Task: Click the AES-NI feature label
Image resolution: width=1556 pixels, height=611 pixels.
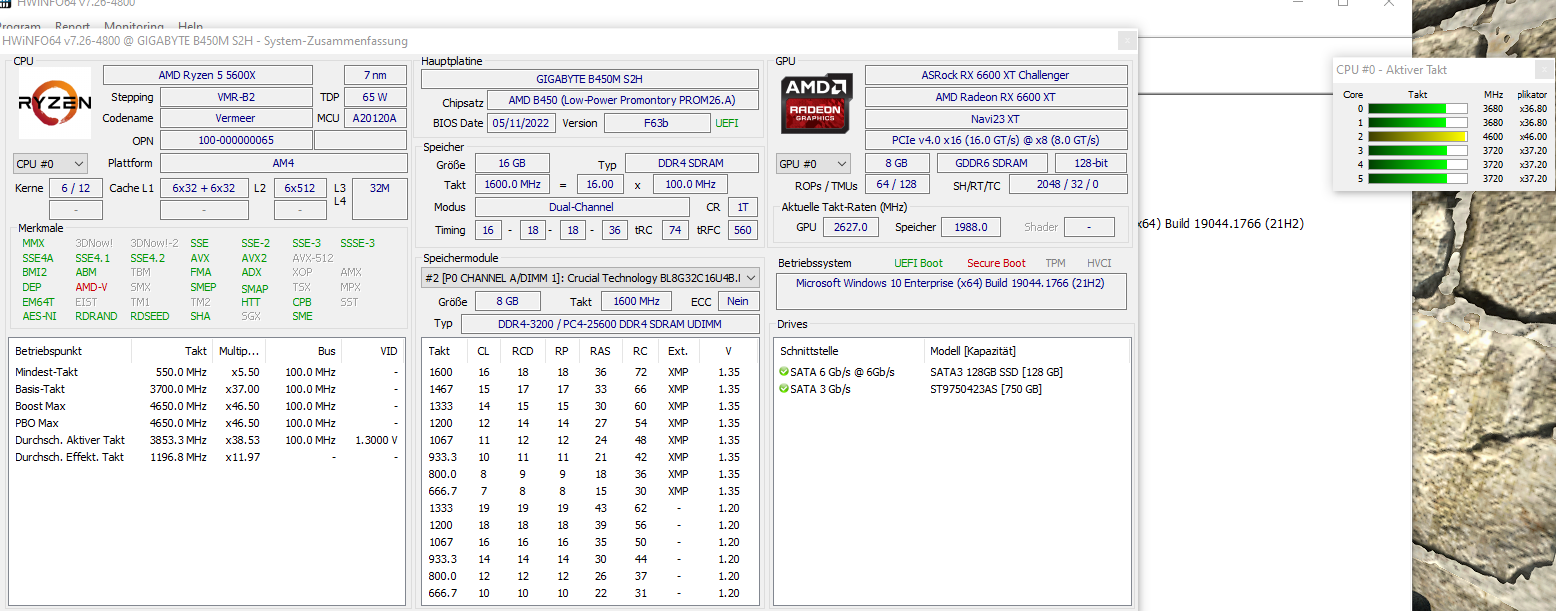Action: pos(39,316)
